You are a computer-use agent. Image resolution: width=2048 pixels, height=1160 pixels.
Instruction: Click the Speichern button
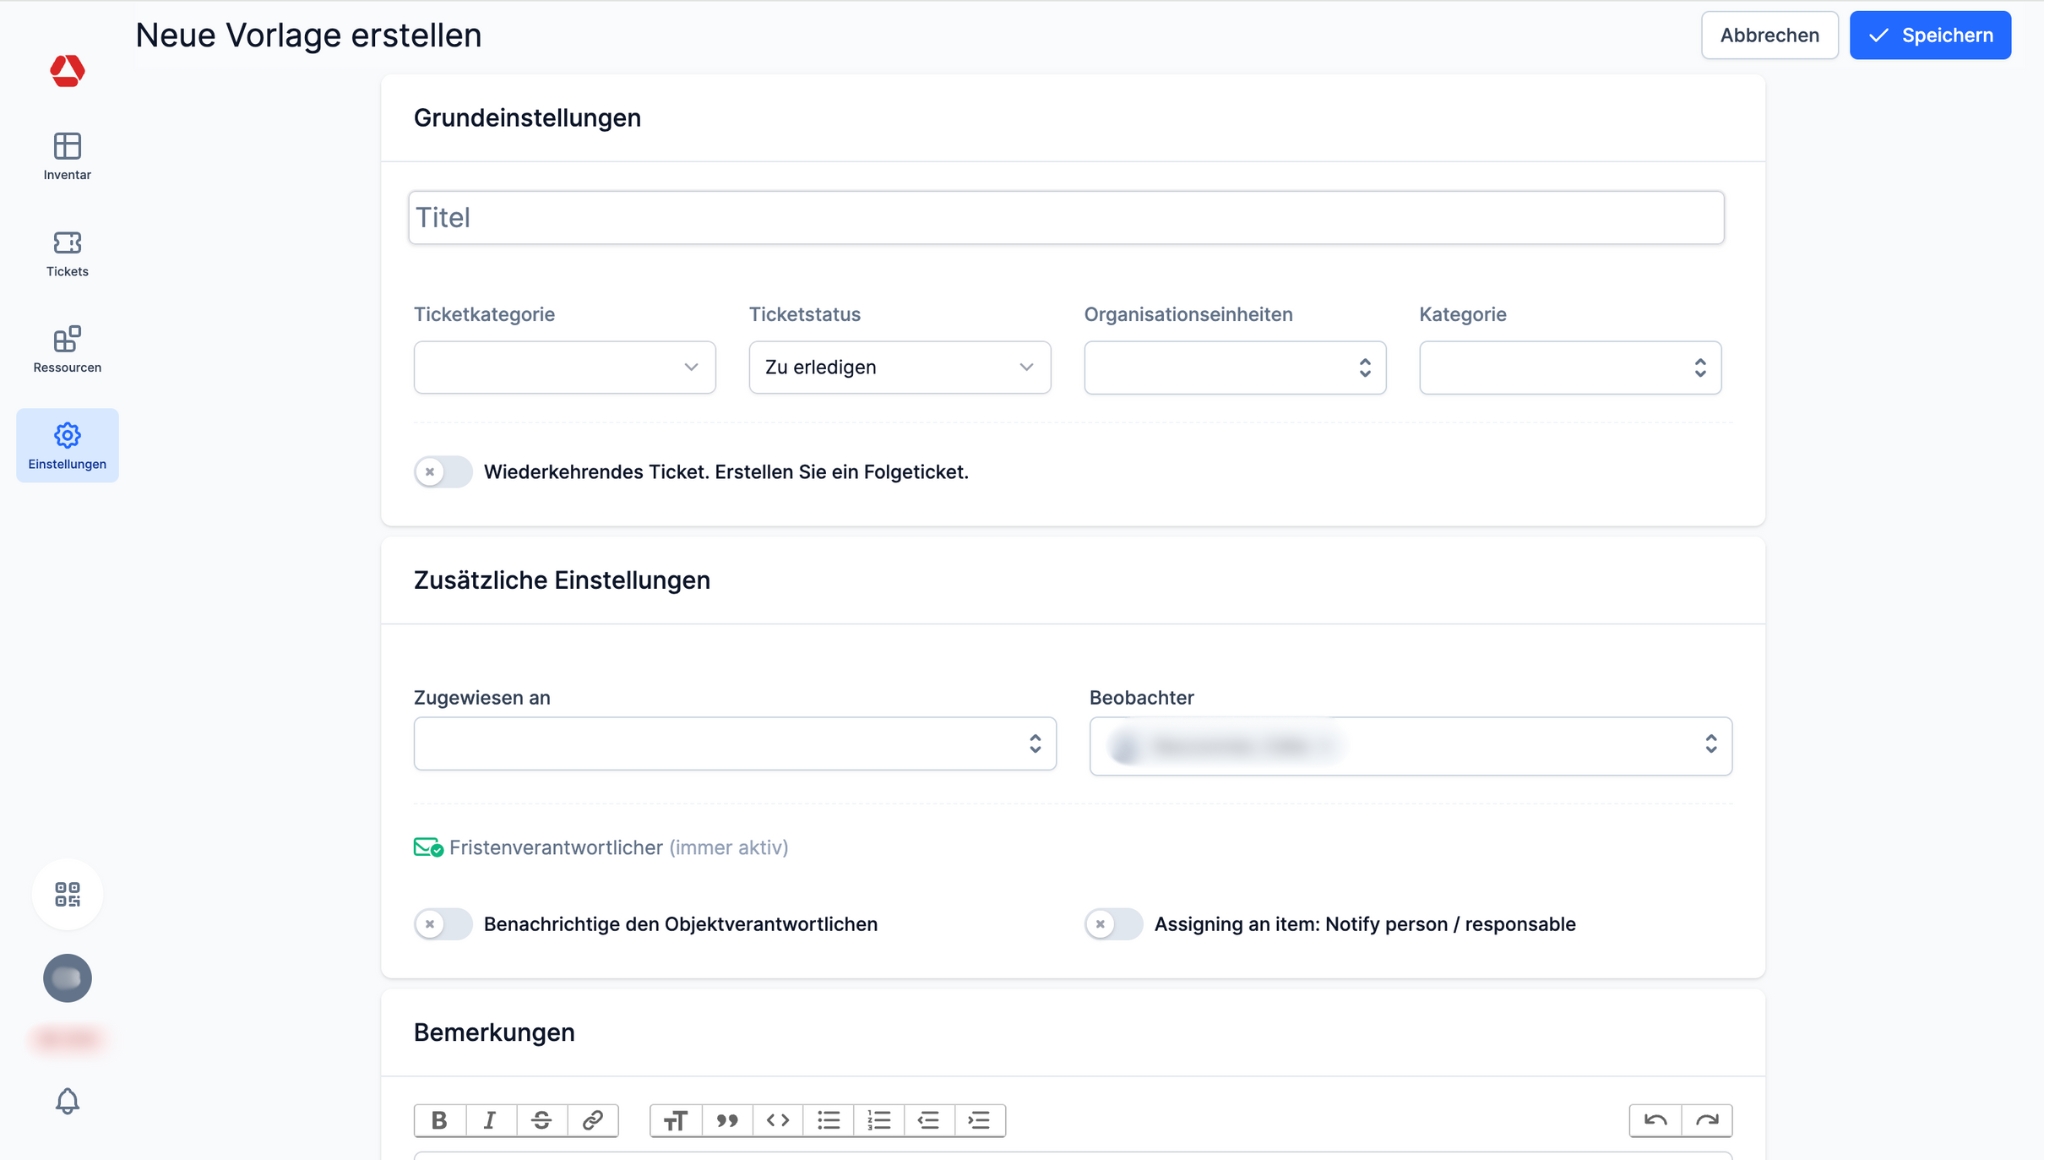point(1929,35)
